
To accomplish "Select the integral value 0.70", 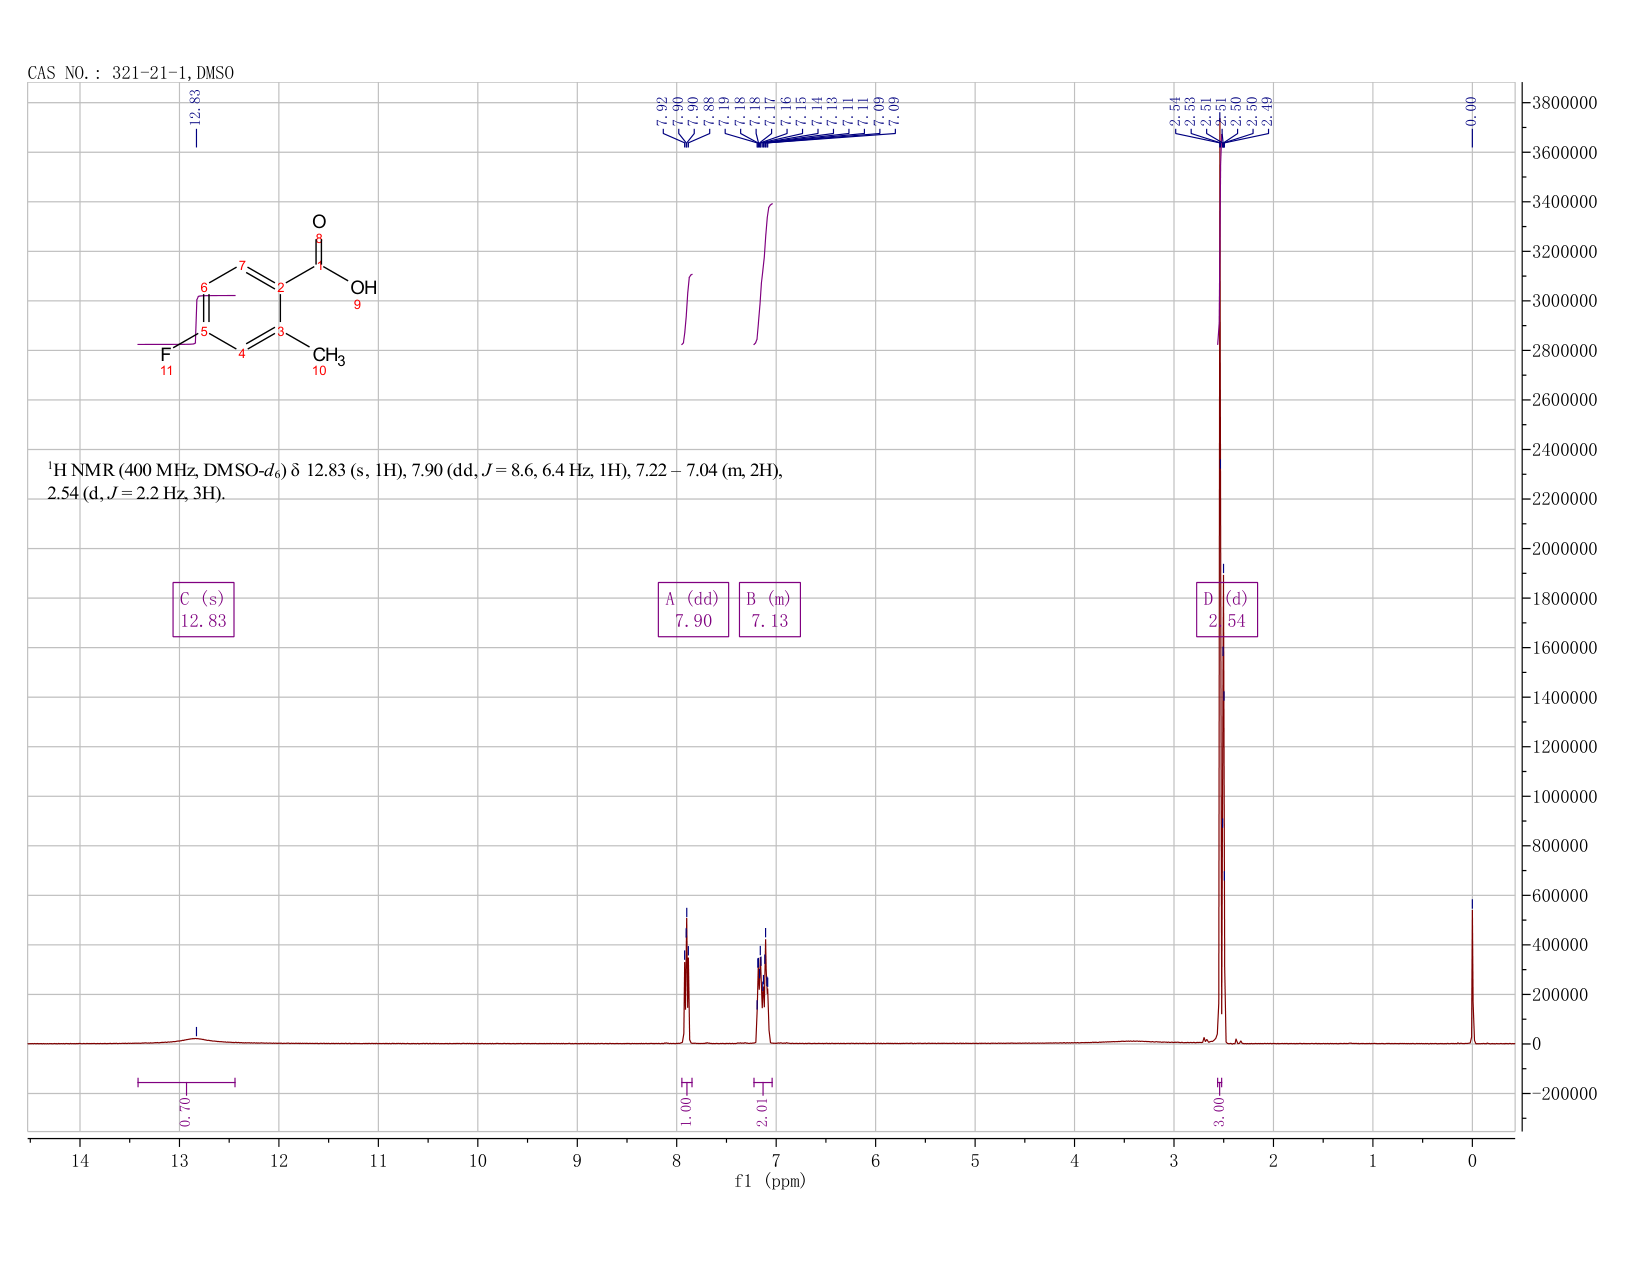I will coord(185,1110).
